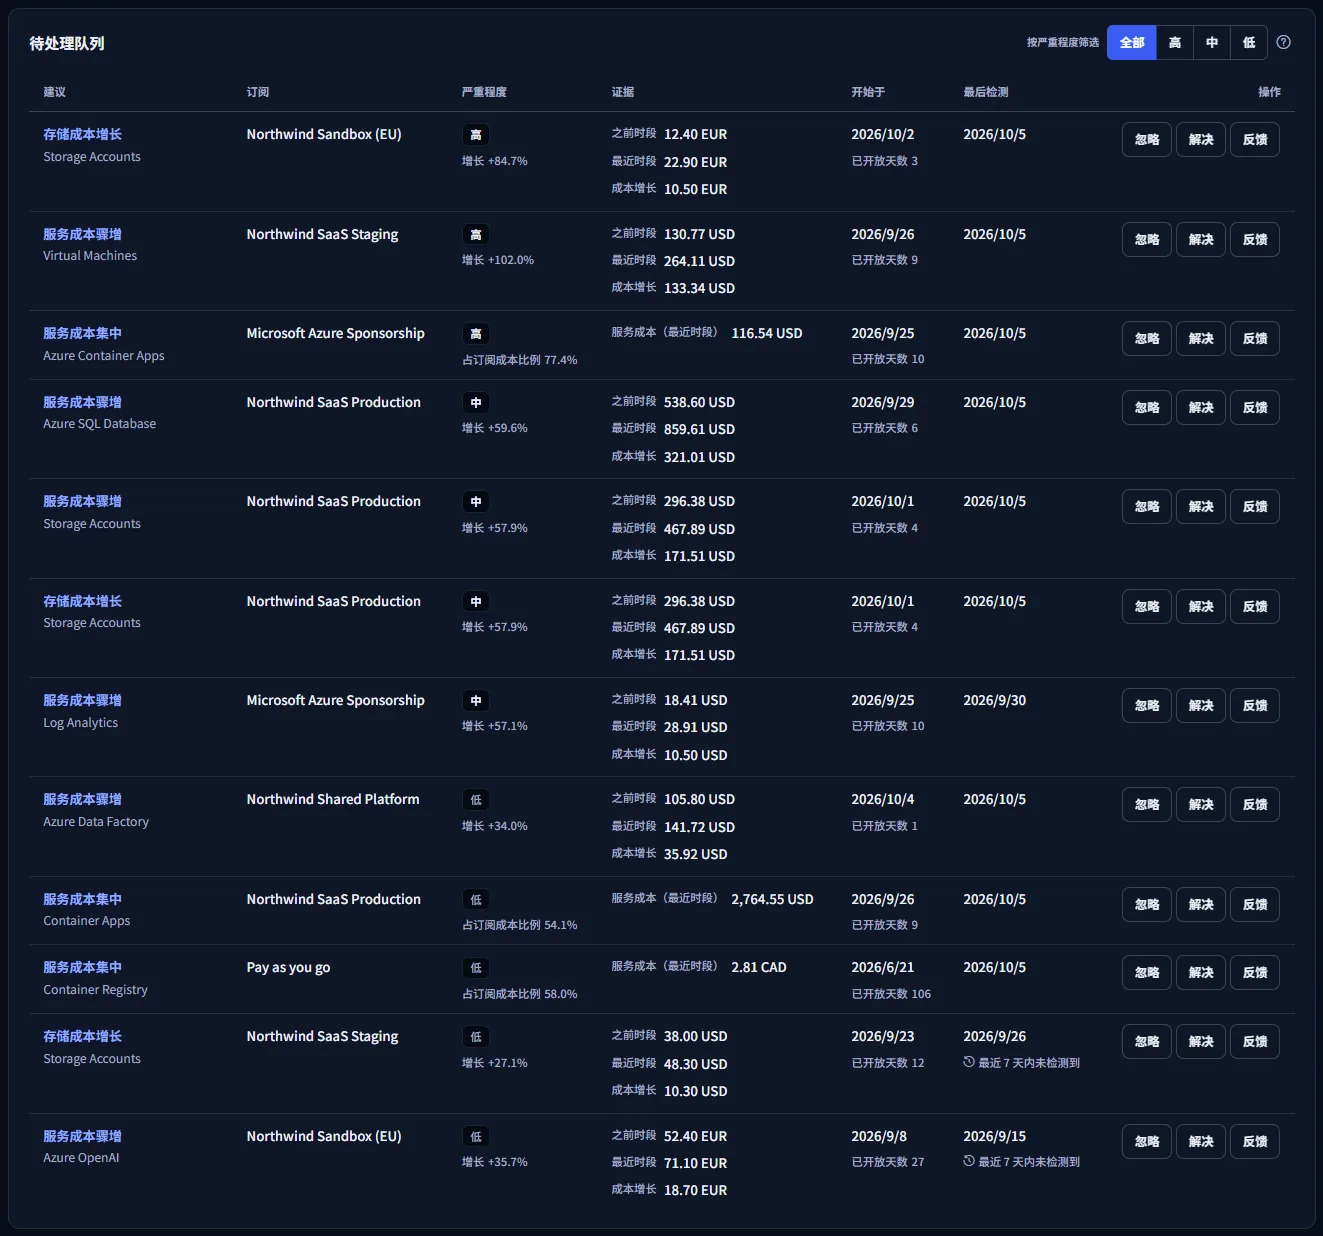Filter the queue by 低 severity

pos(1249,42)
